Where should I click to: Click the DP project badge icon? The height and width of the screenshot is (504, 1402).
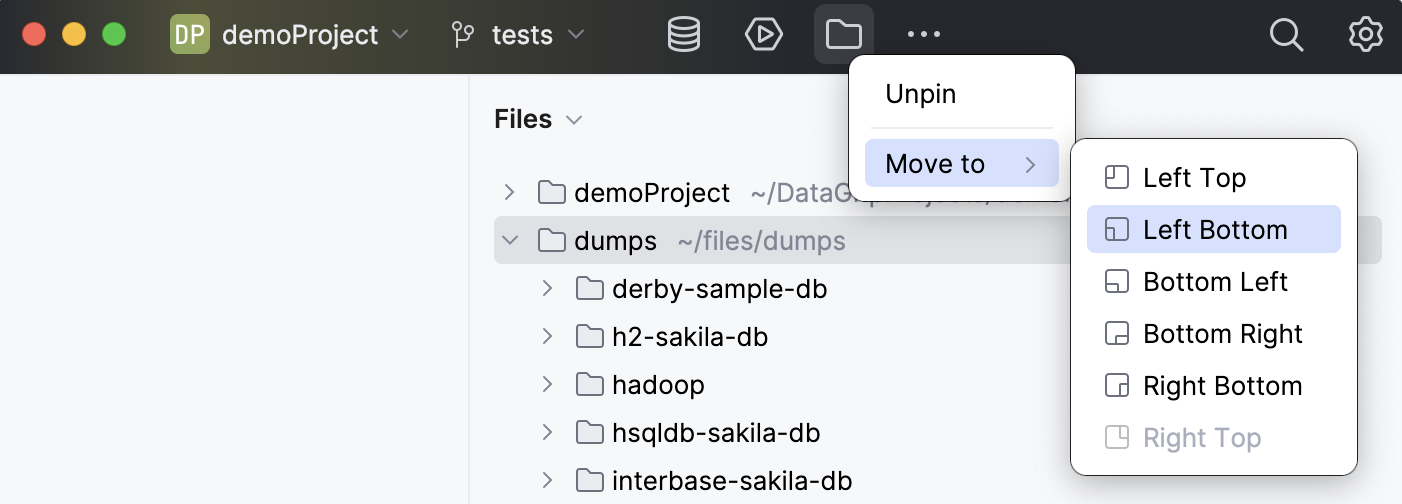pyautogui.click(x=190, y=35)
